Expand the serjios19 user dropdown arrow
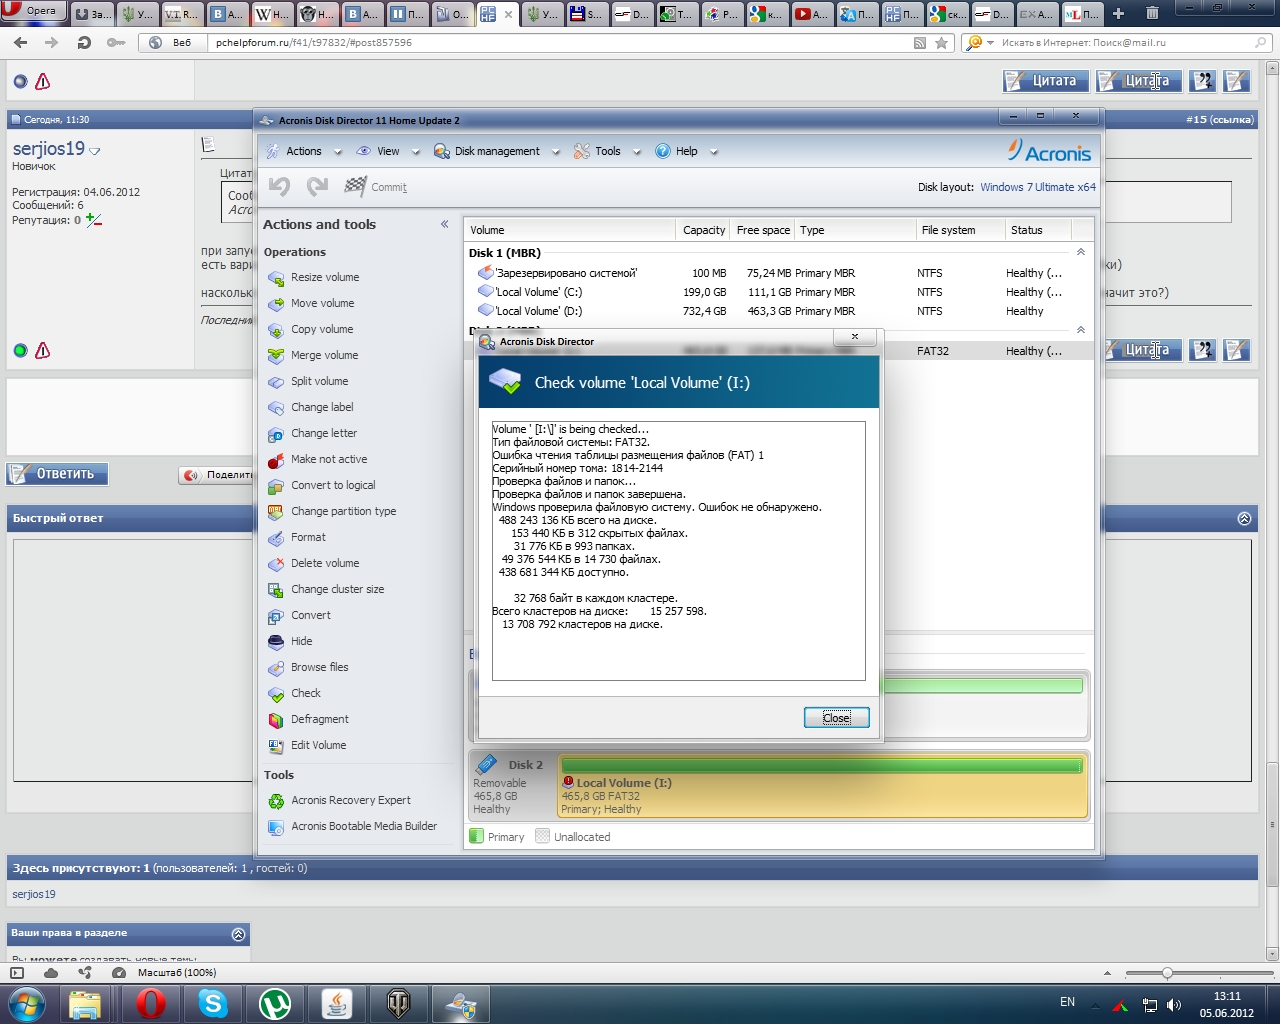Image resolution: width=1280 pixels, height=1024 pixels. pos(95,151)
